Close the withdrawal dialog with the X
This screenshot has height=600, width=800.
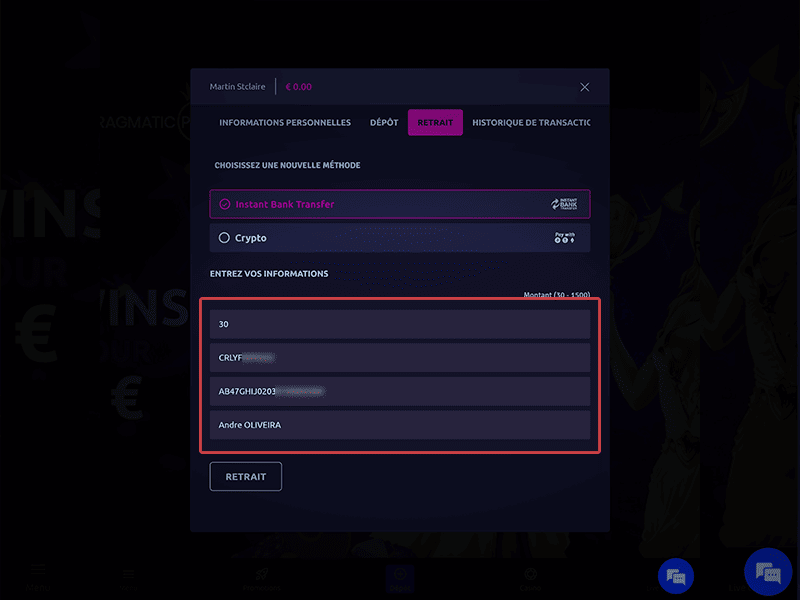pos(585,87)
